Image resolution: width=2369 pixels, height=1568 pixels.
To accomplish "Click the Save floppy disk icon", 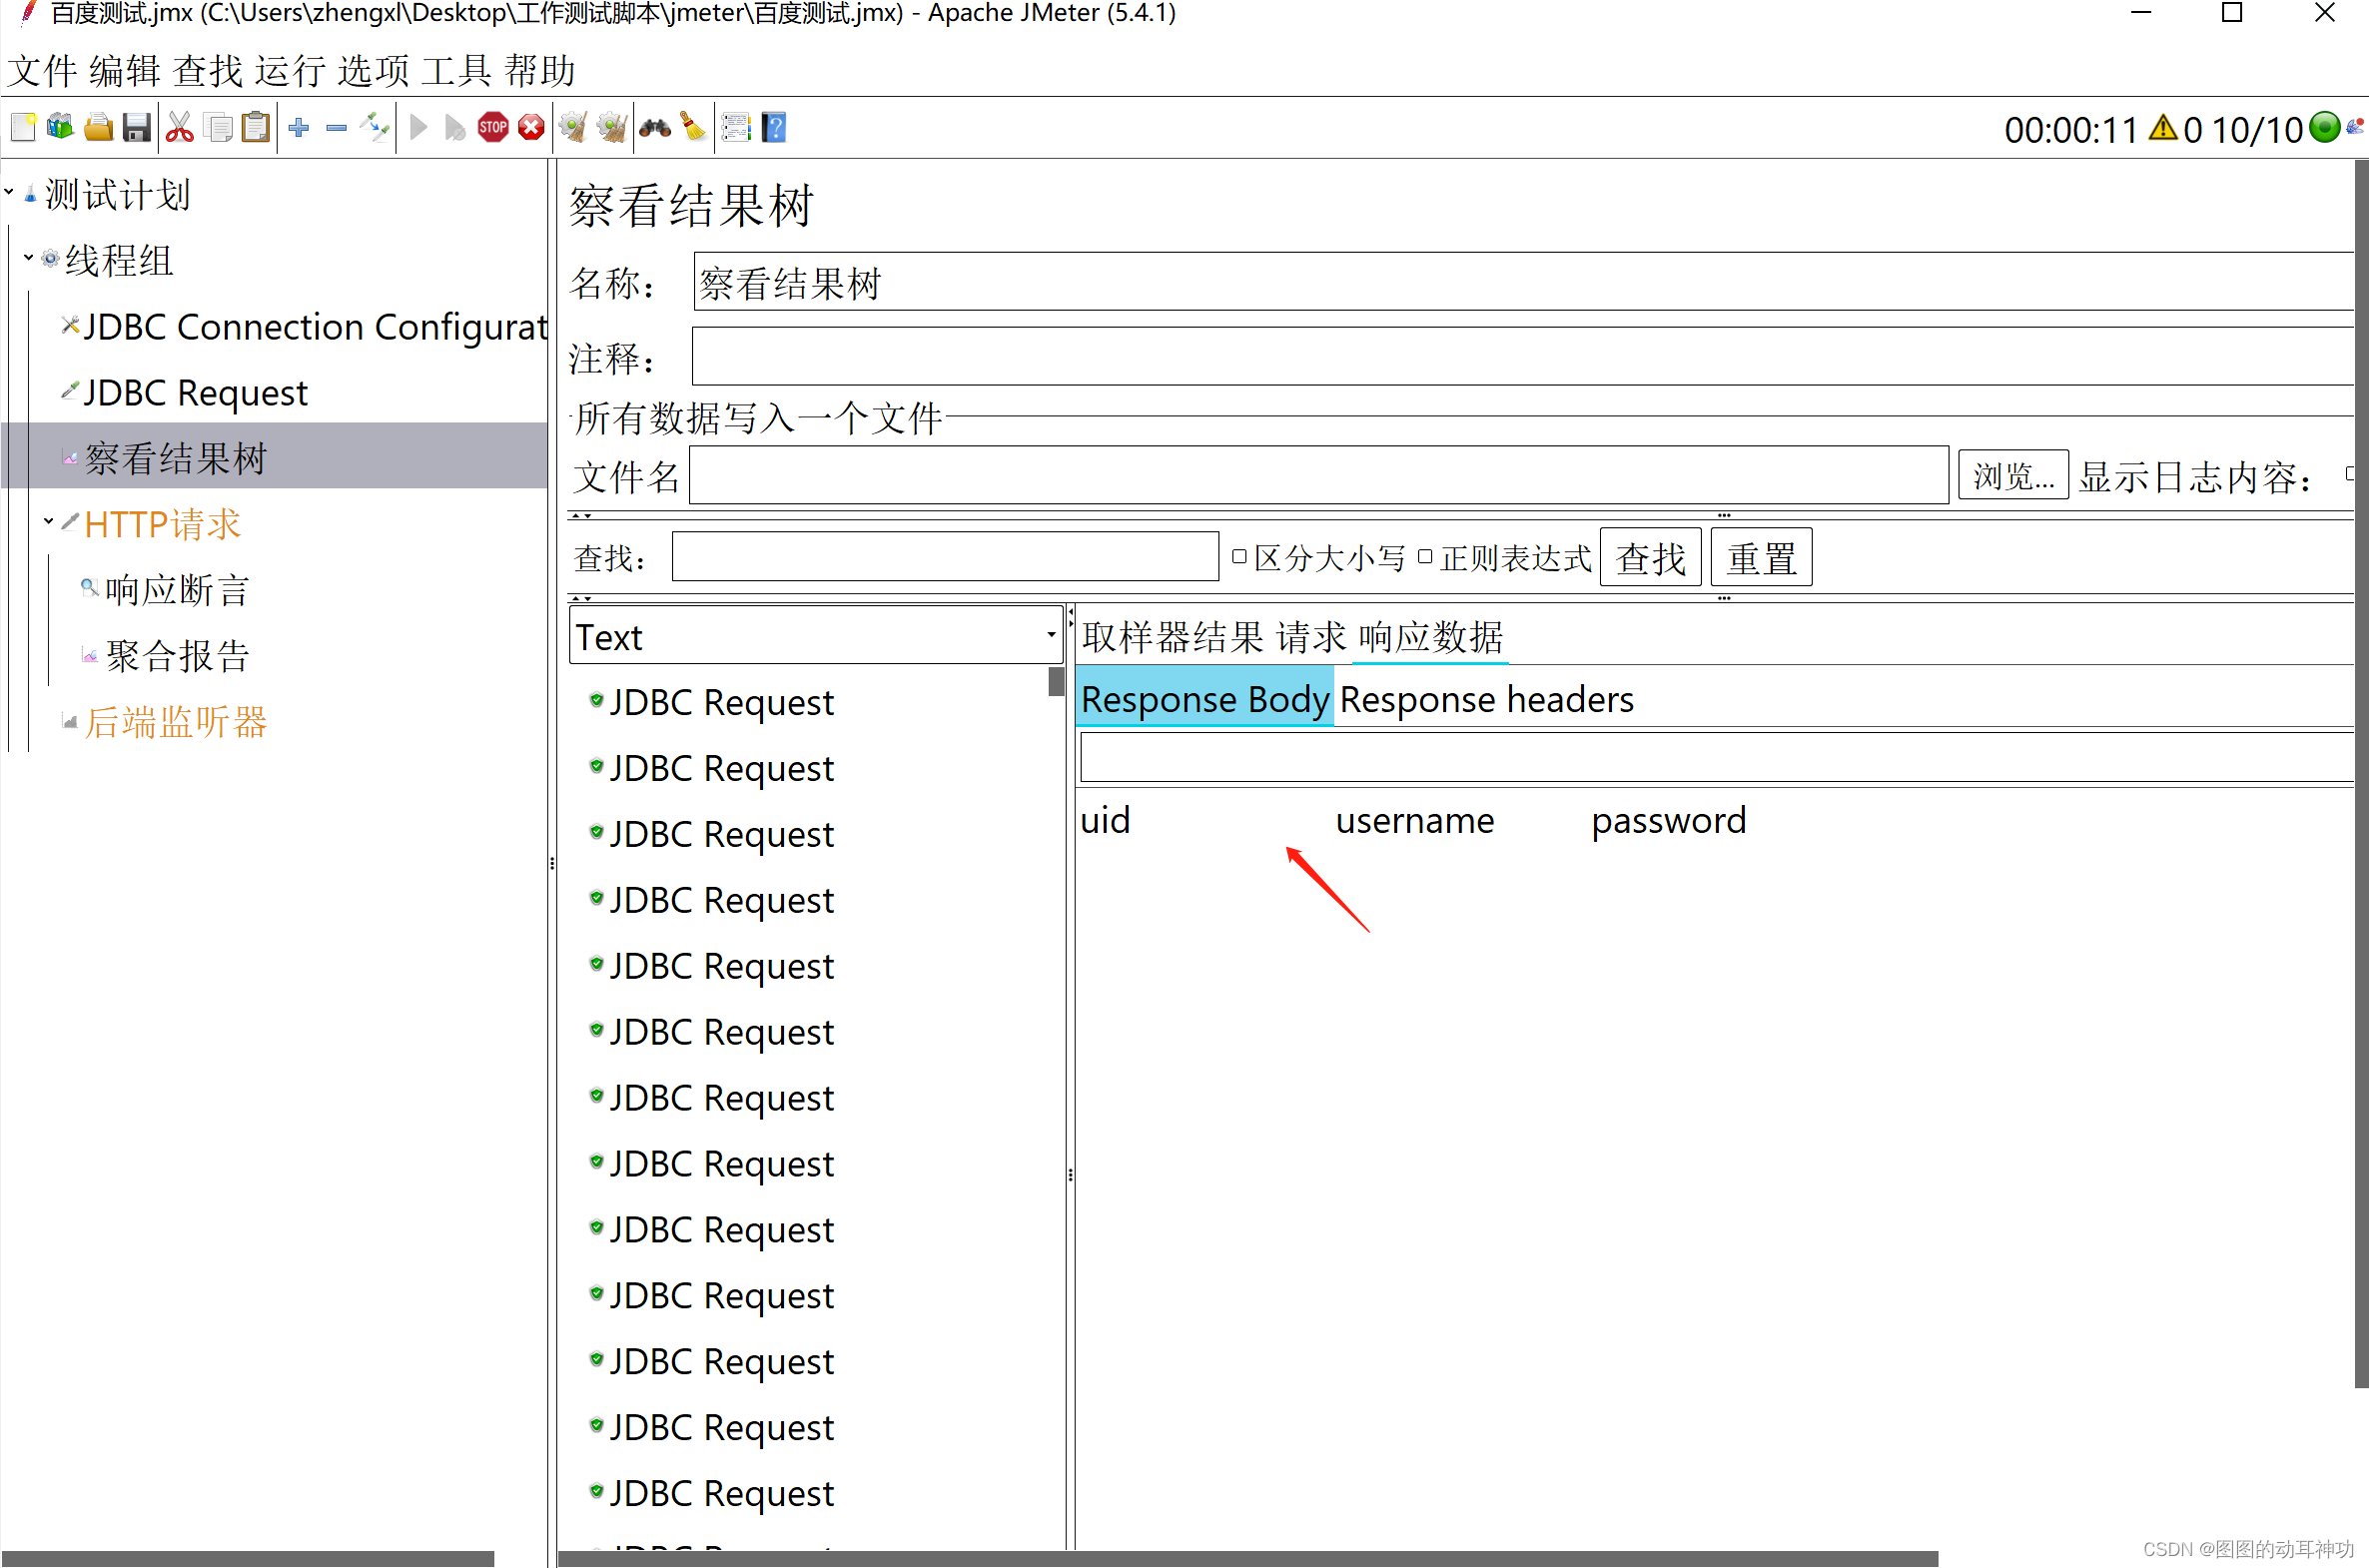I will coord(136,127).
